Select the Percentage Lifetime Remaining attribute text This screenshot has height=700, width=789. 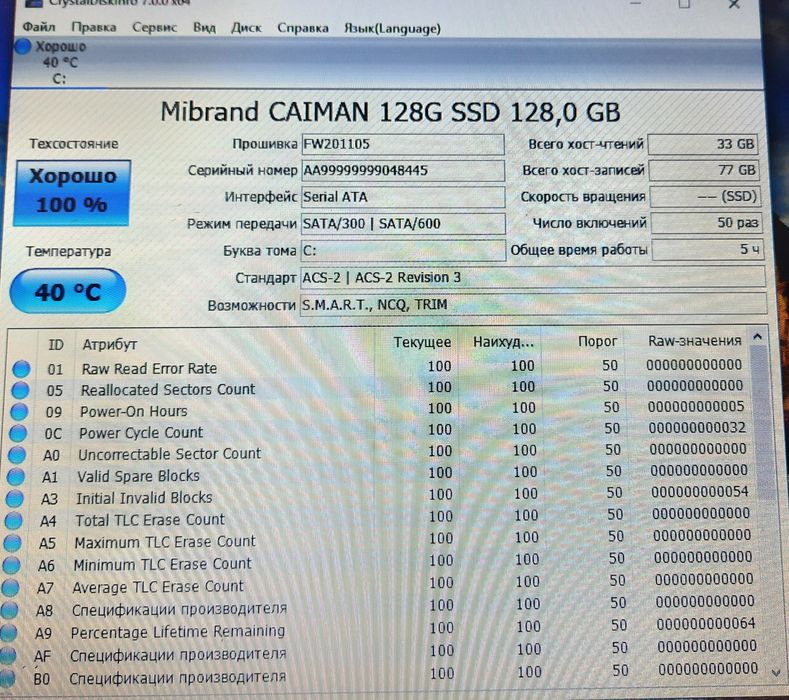(x=178, y=632)
